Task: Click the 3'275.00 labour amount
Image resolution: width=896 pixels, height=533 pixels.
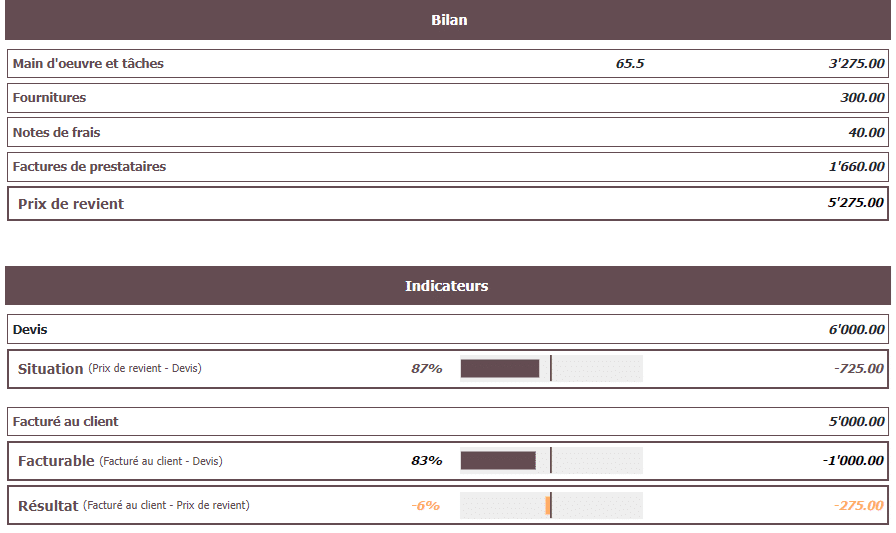Action: point(856,64)
